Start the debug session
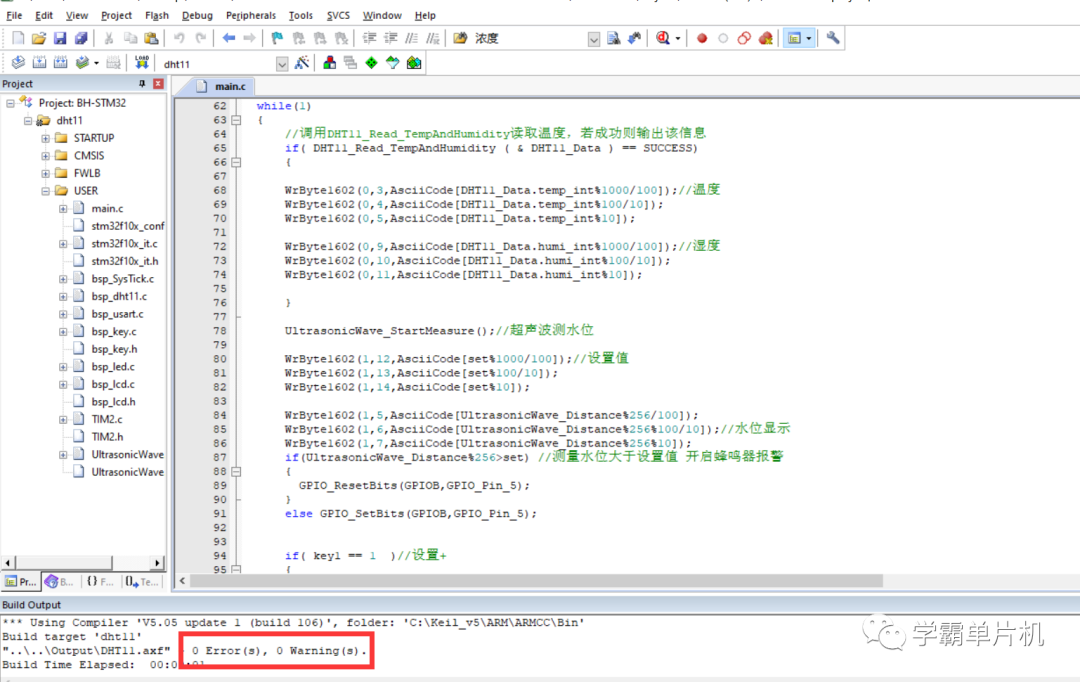This screenshot has width=1080, height=682. click(x=663, y=38)
